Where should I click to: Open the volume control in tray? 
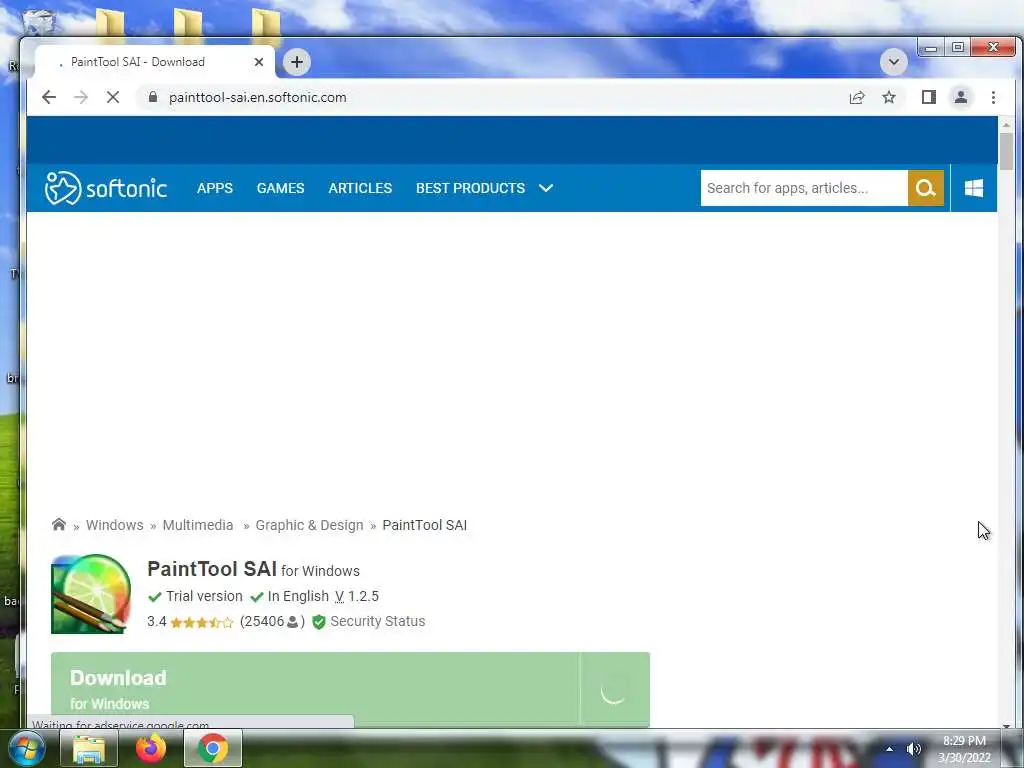(914, 749)
